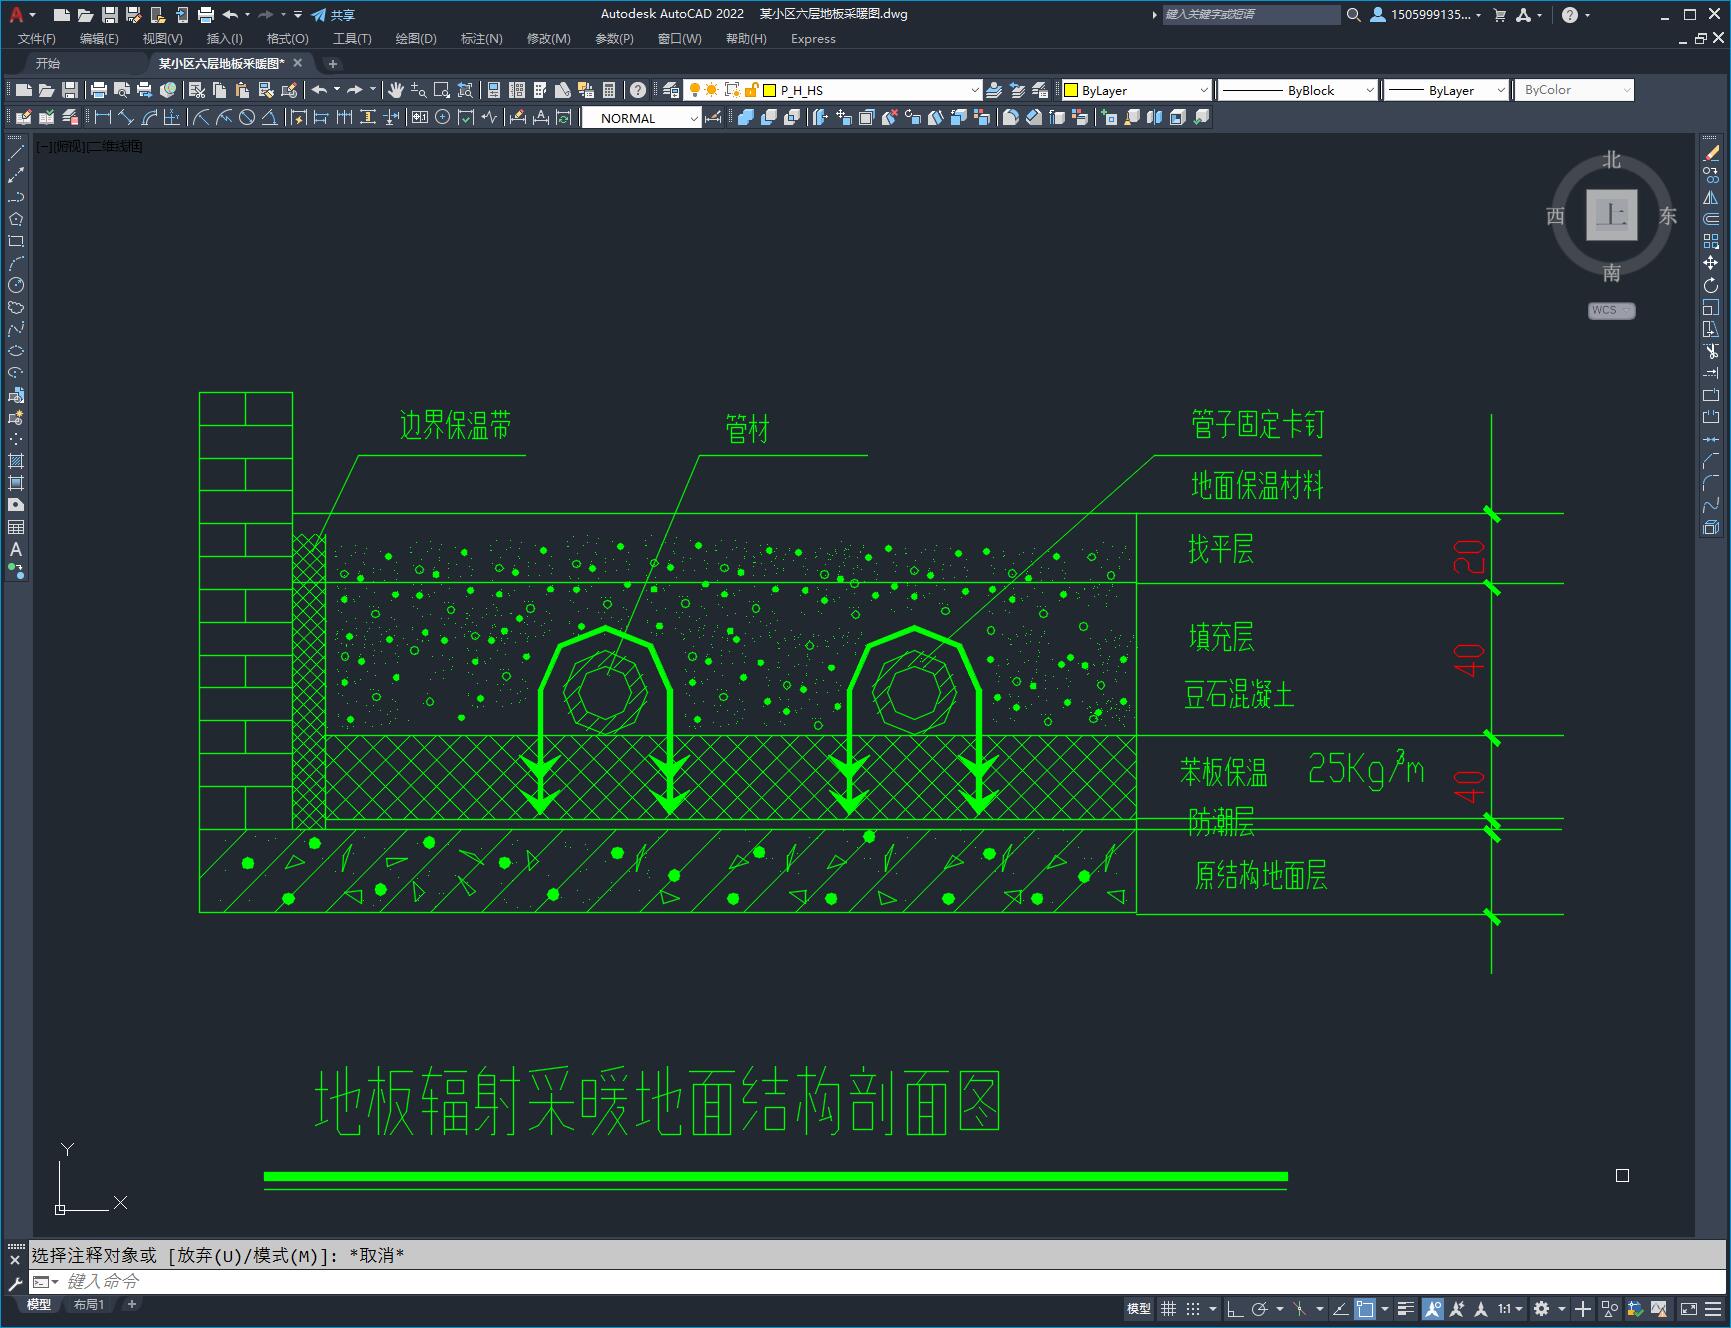The width and height of the screenshot is (1731, 1328).
Task: Open the P_H_HS layer dropdown
Action: [x=833, y=90]
